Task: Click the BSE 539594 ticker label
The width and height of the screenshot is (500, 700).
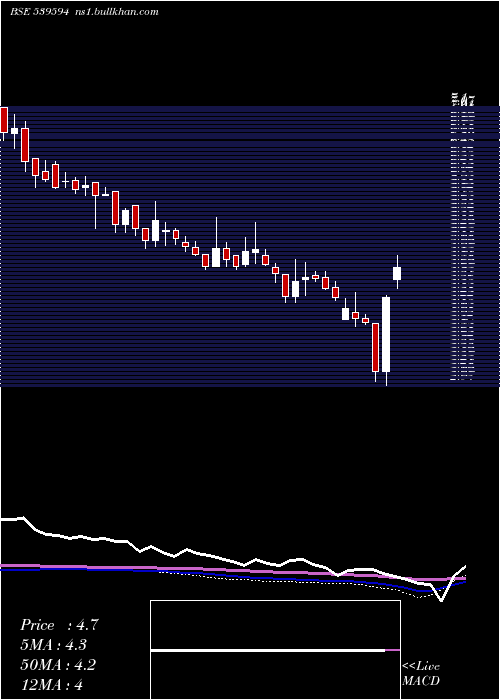Action: pyautogui.click(x=39, y=12)
